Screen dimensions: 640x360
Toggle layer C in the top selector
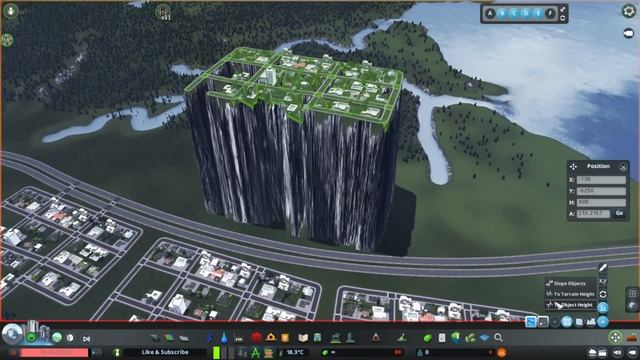514,13
